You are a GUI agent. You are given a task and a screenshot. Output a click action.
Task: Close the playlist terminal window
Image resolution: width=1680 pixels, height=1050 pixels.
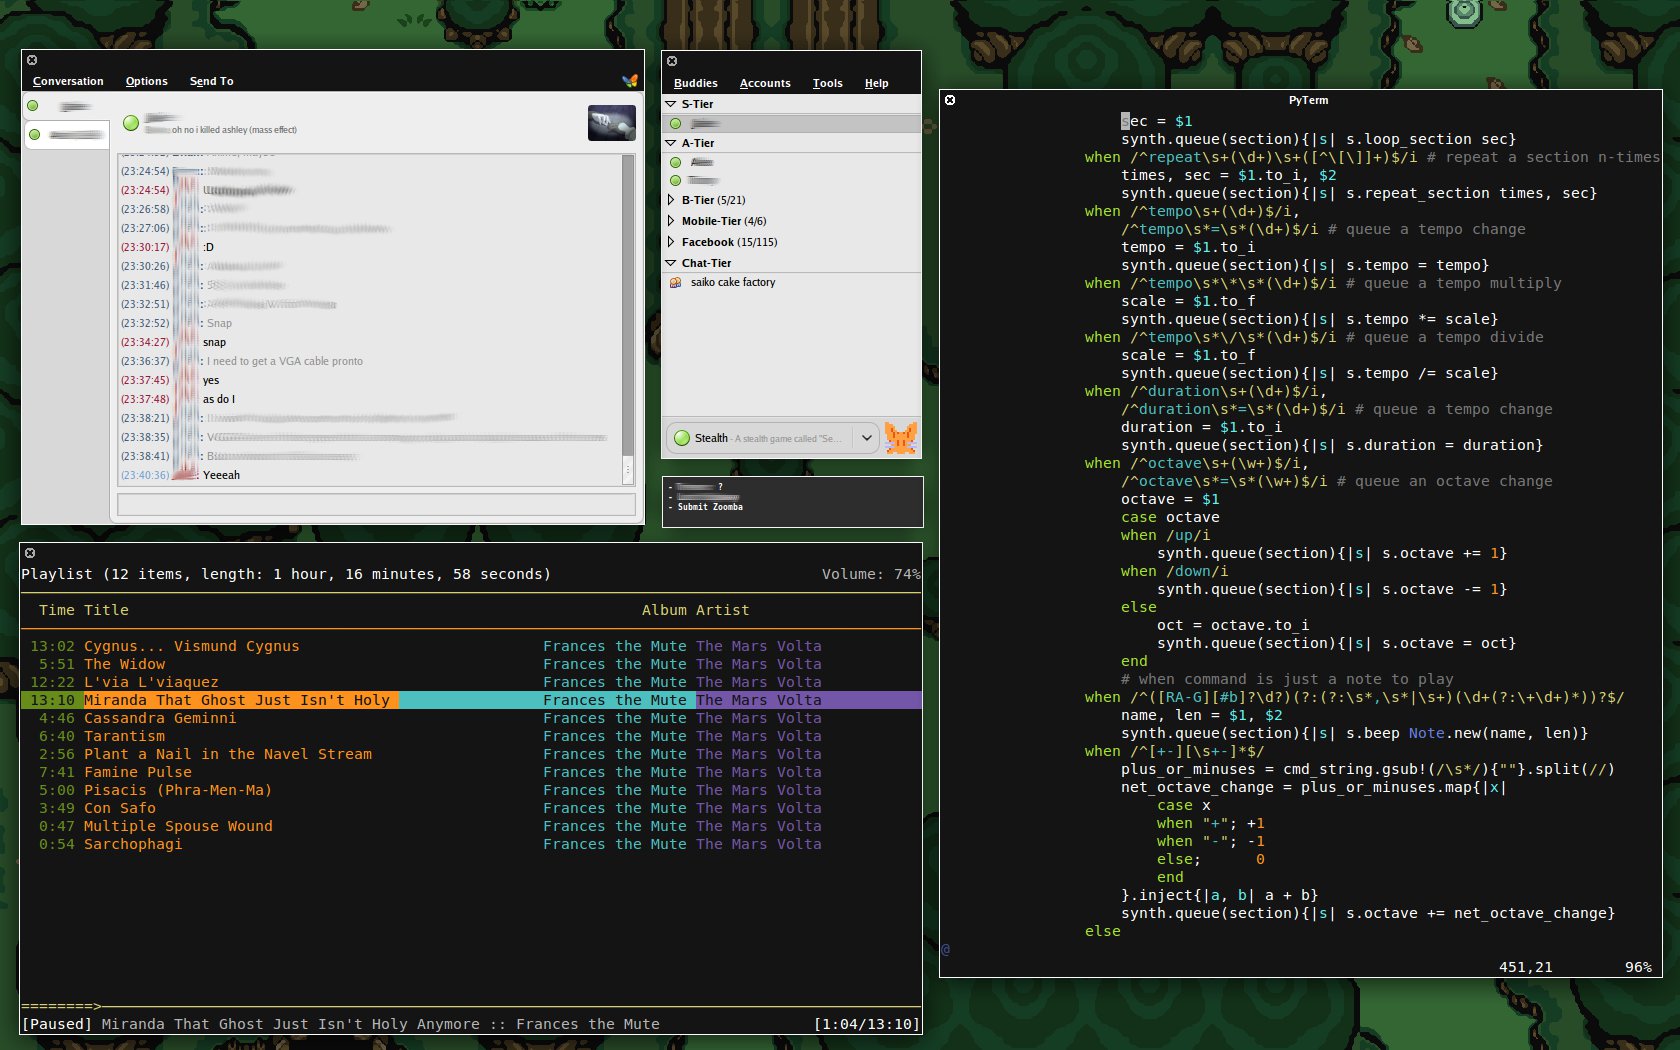(30, 553)
